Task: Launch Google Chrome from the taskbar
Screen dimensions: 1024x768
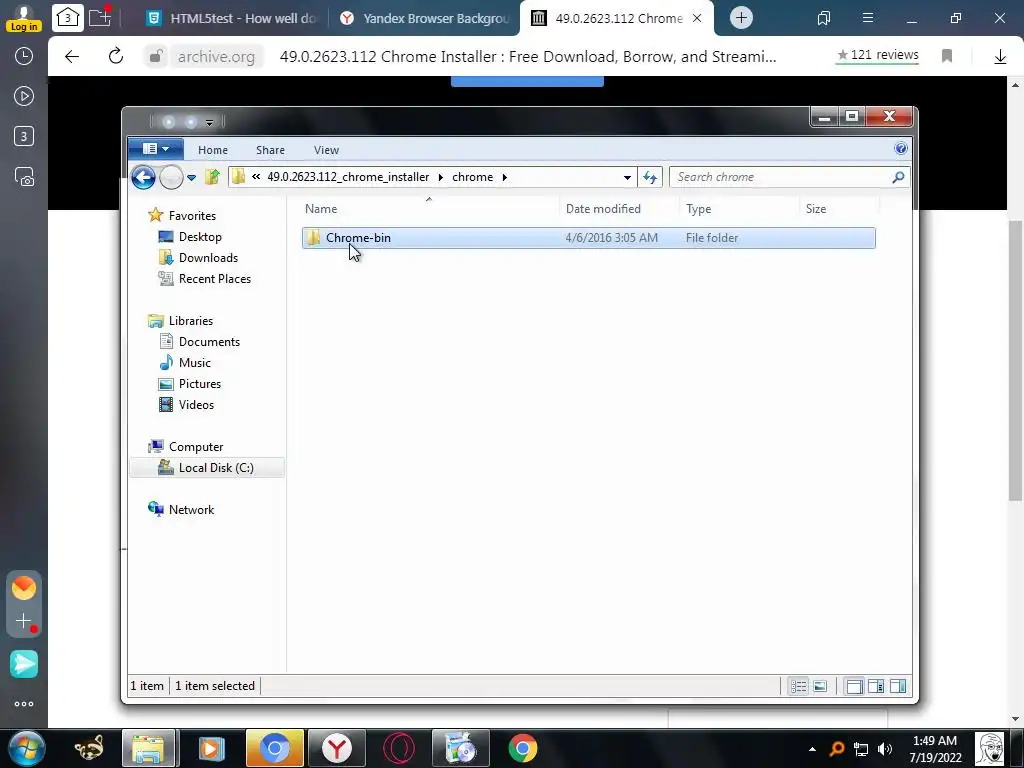Action: click(x=522, y=748)
